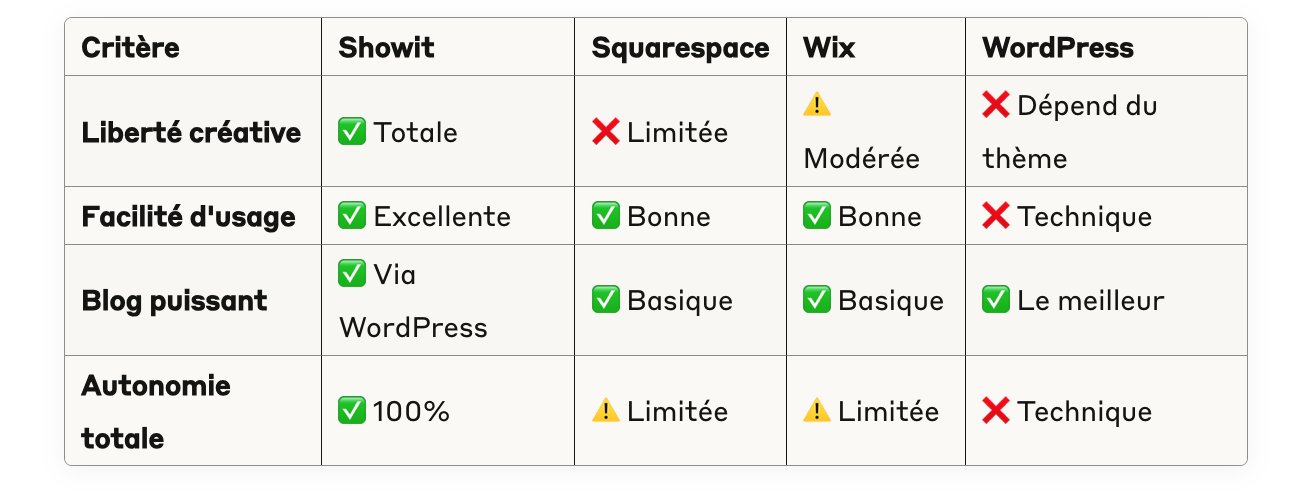Click the green check beside 100%
Image resolution: width=1306 pixels, height=492 pixels.
352,411
